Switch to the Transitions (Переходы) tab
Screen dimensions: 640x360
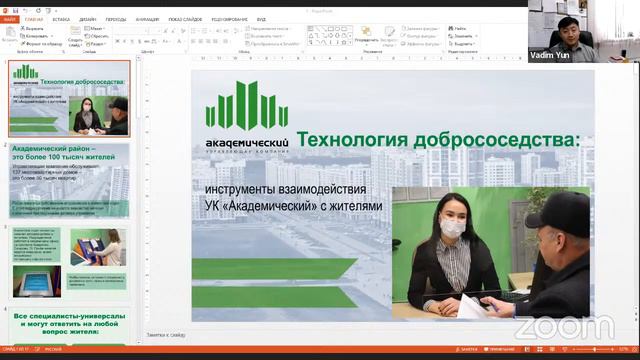(x=116, y=20)
